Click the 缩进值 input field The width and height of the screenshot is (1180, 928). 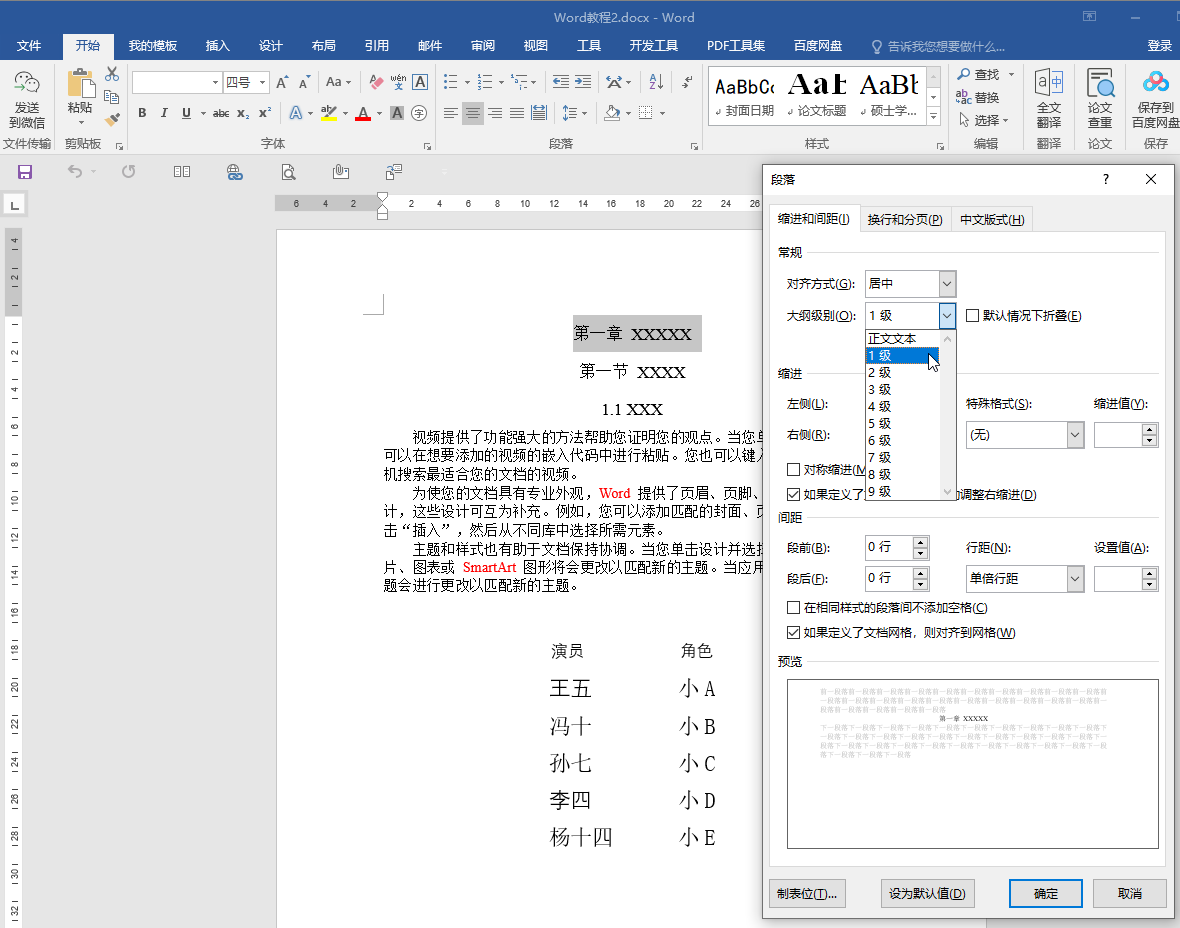pyautogui.click(x=1118, y=435)
